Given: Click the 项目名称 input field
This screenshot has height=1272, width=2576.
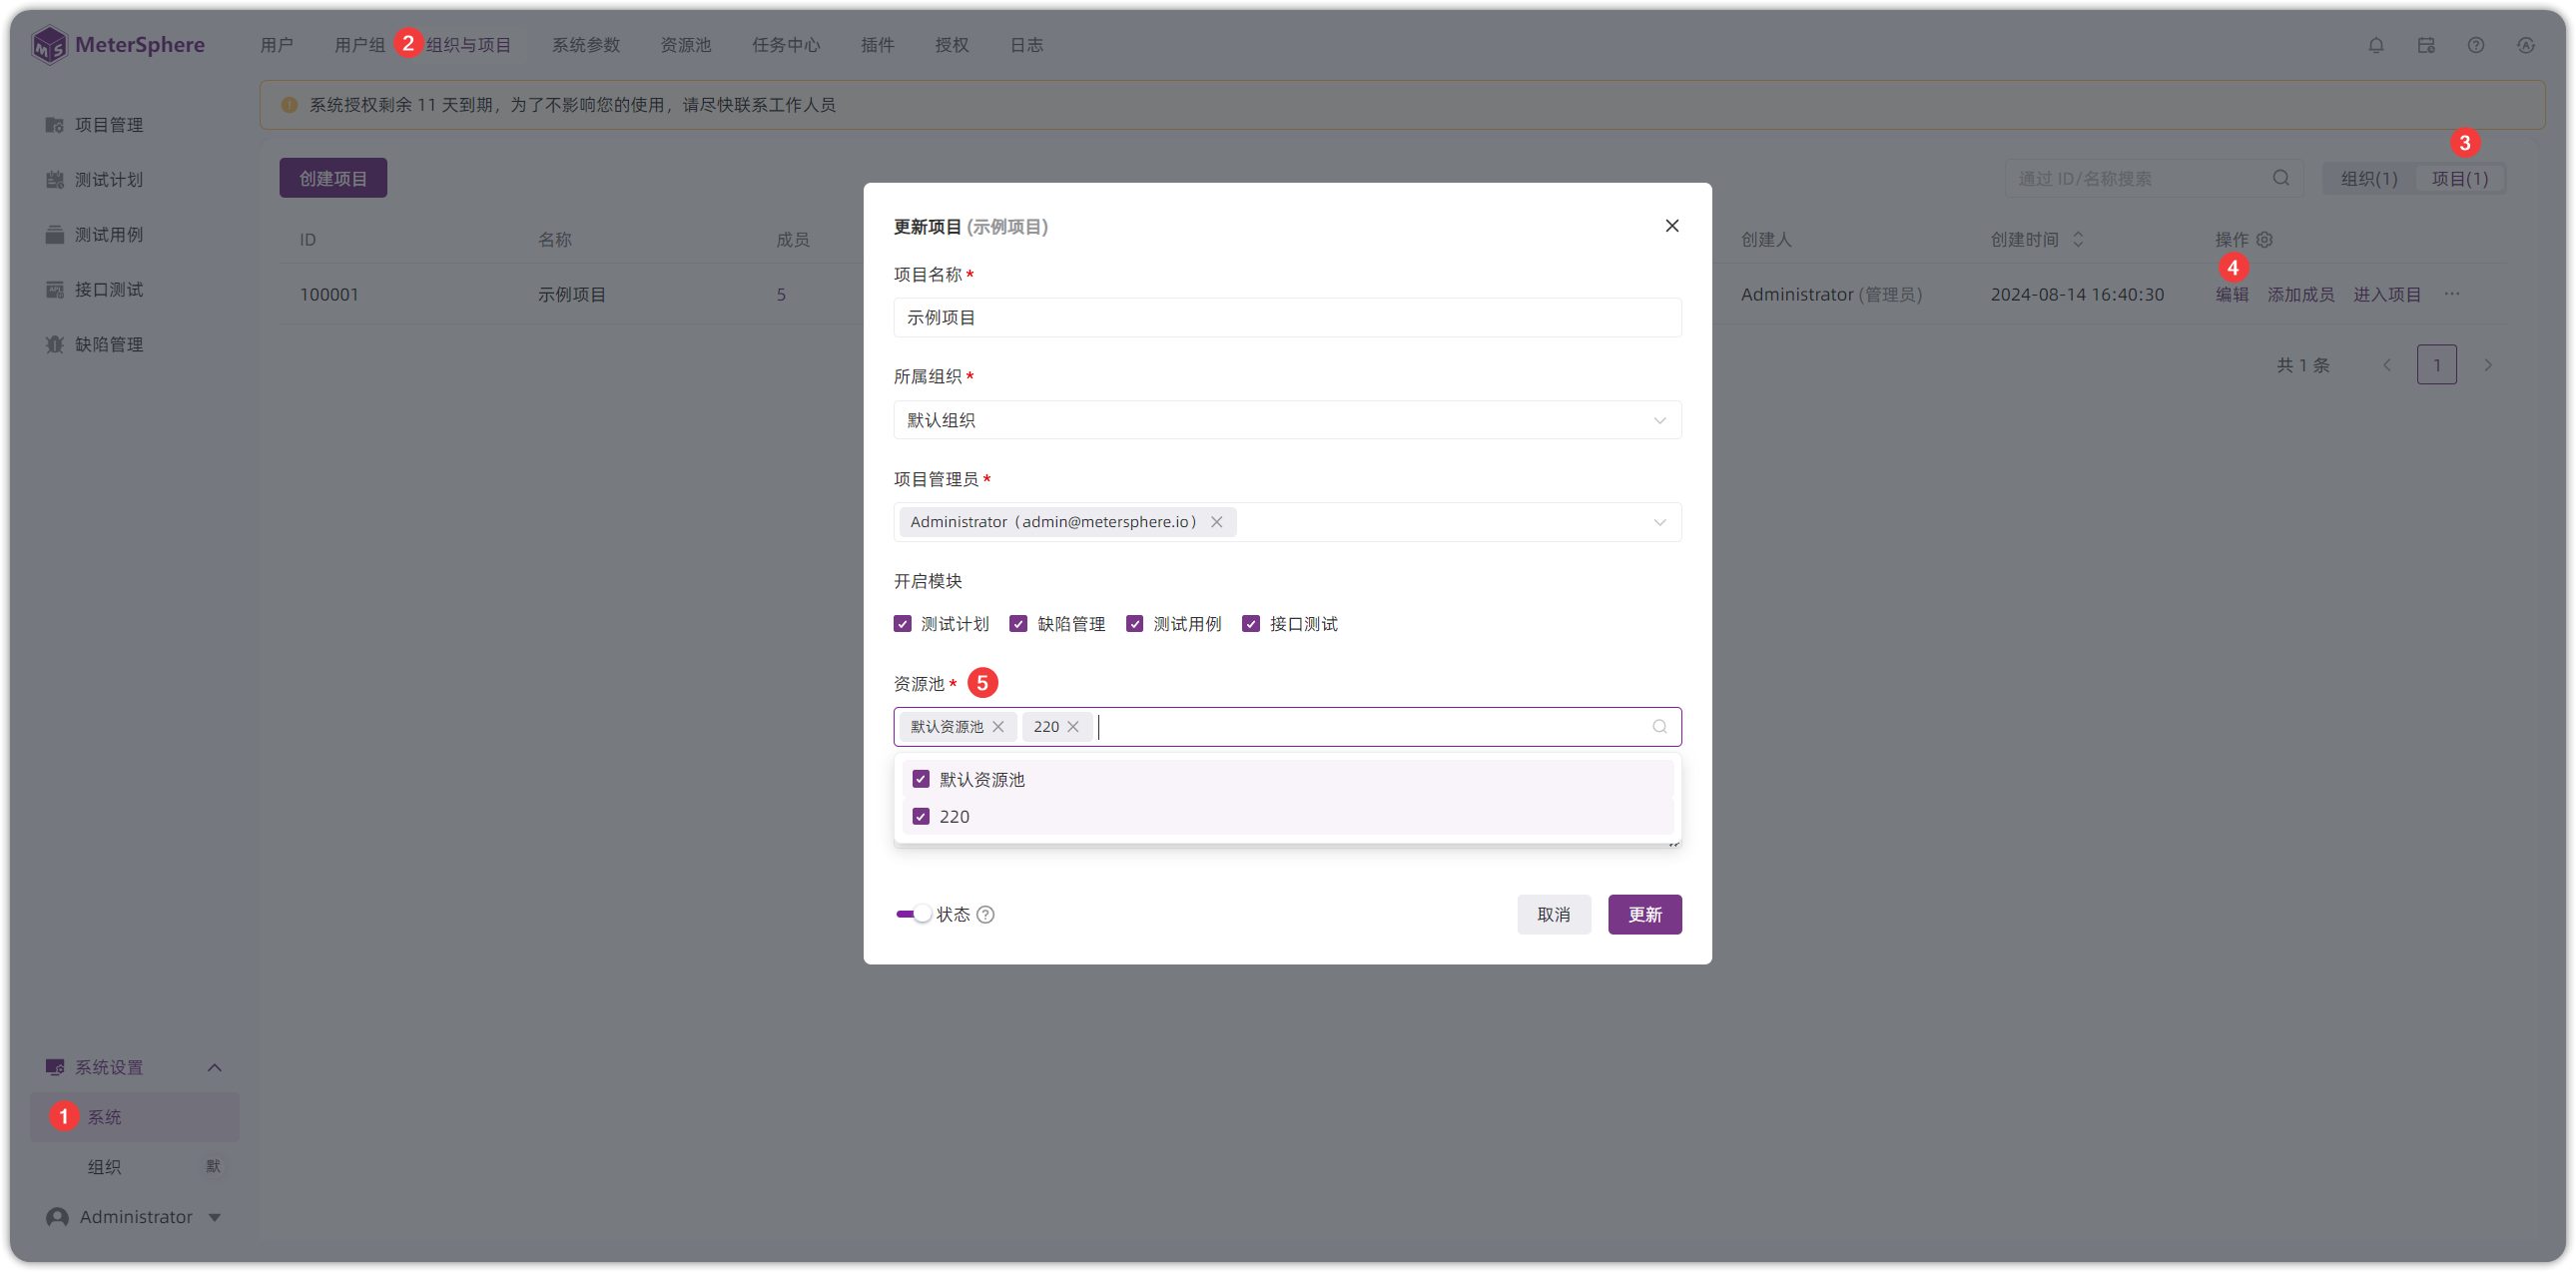Looking at the screenshot, I should tap(1287, 318).
